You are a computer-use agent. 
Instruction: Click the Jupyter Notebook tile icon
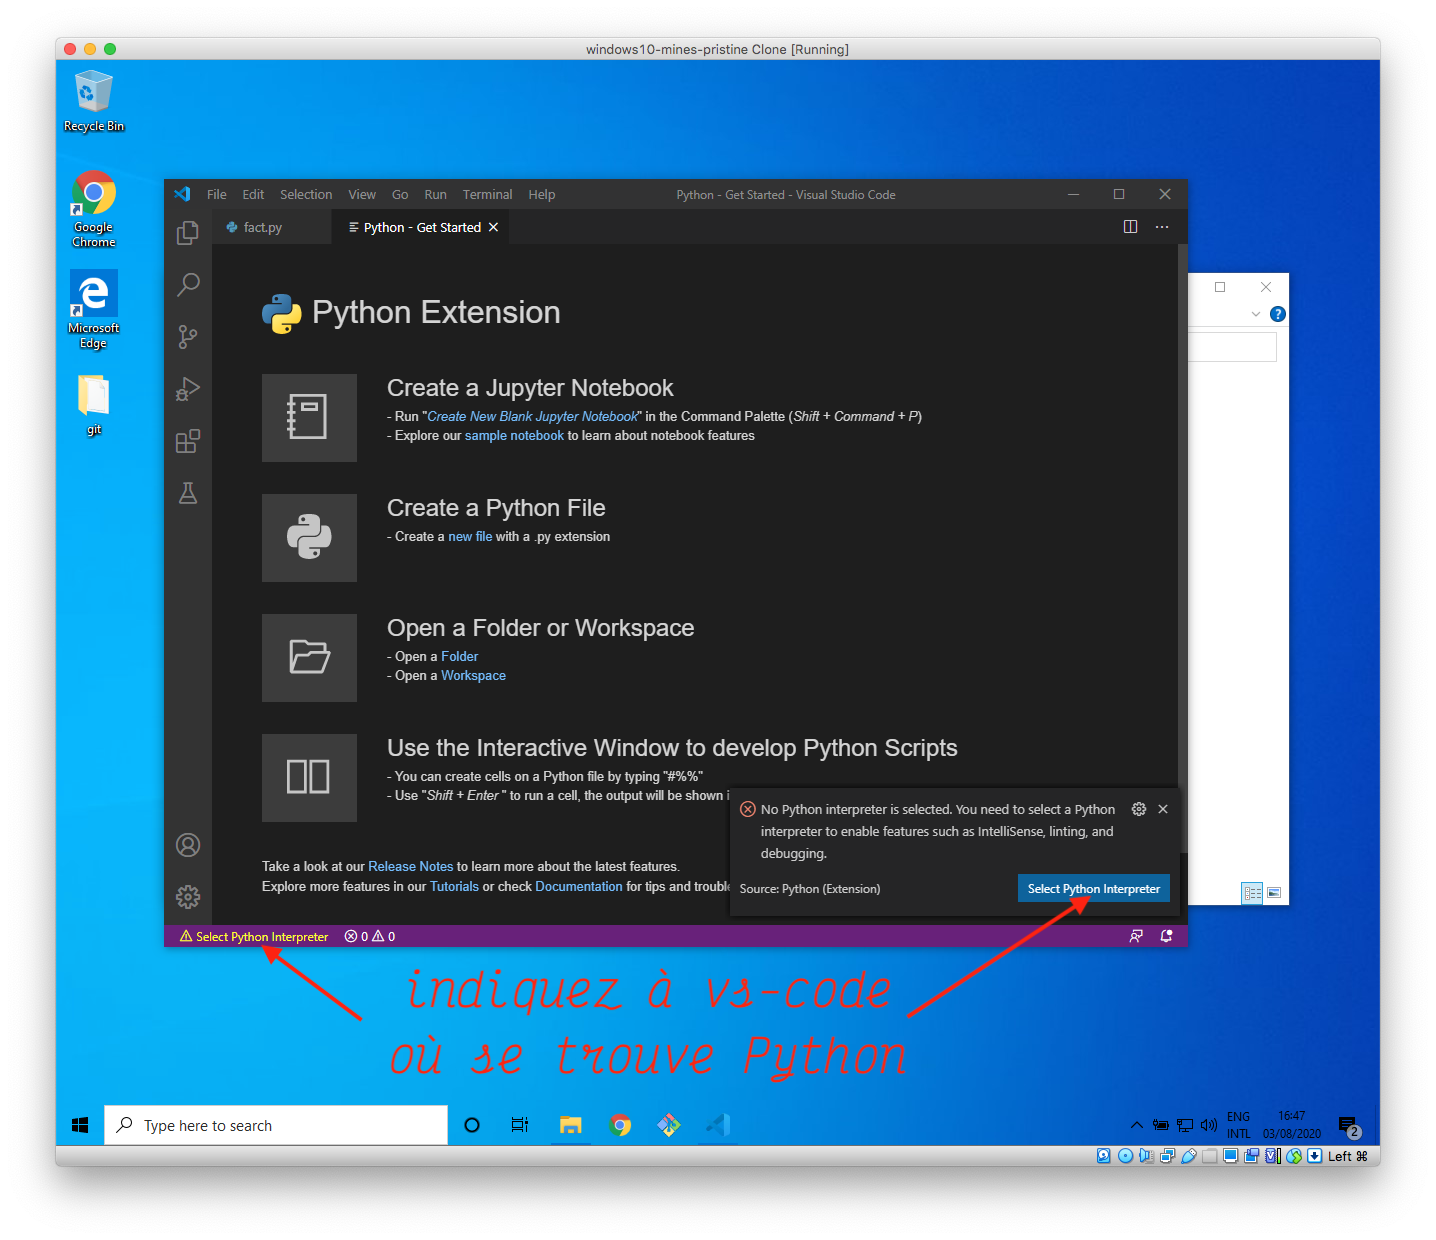tap(309, 418)
